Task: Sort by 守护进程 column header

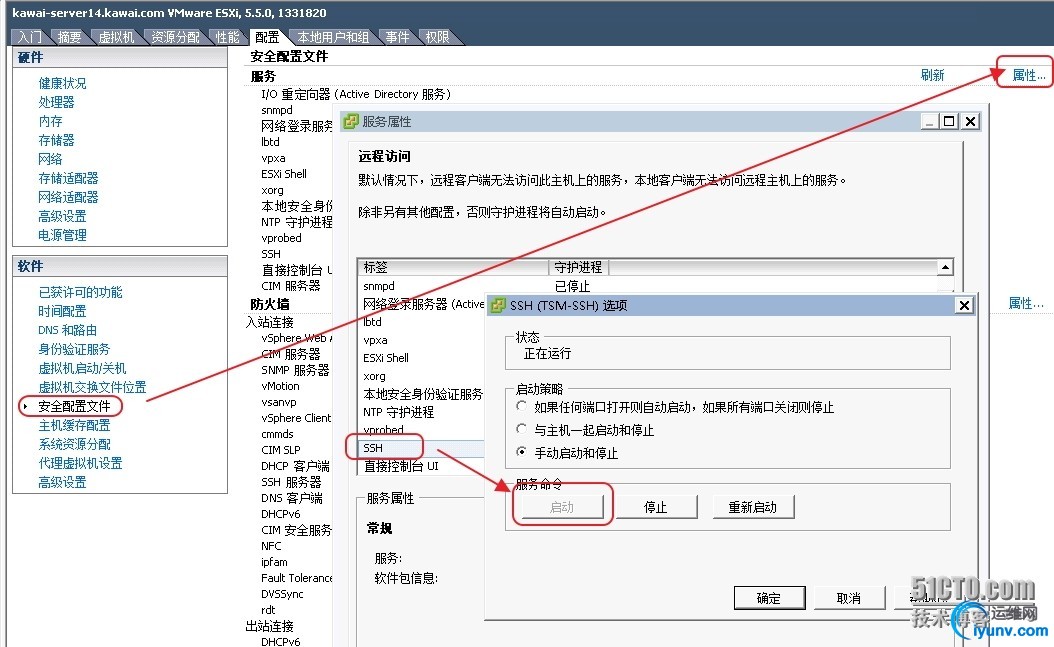Action: pos(579,267)
